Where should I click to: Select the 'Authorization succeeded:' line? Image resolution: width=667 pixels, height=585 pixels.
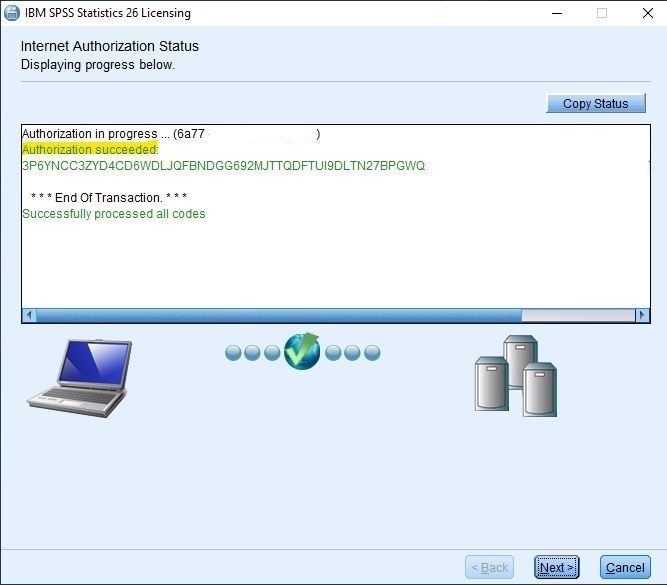point(90,150)
